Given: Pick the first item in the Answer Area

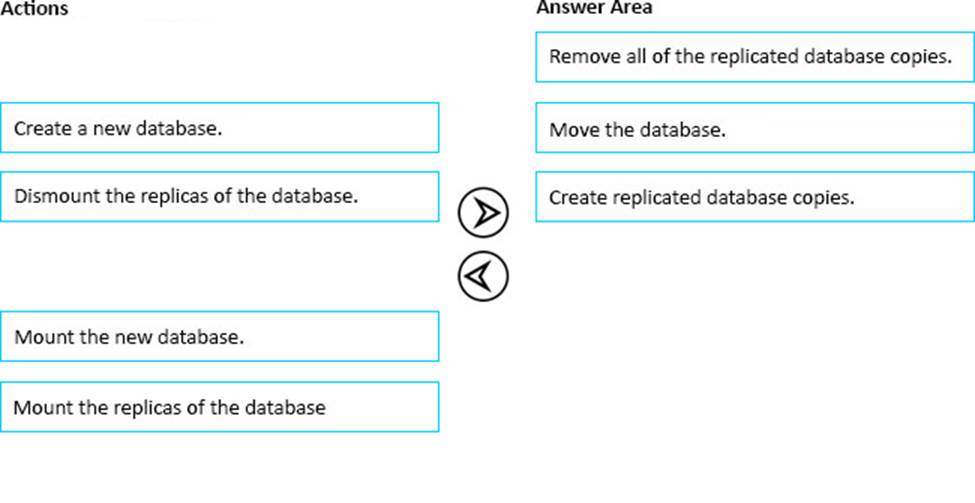Looking at the screenshot, I should tap(754, 57).
